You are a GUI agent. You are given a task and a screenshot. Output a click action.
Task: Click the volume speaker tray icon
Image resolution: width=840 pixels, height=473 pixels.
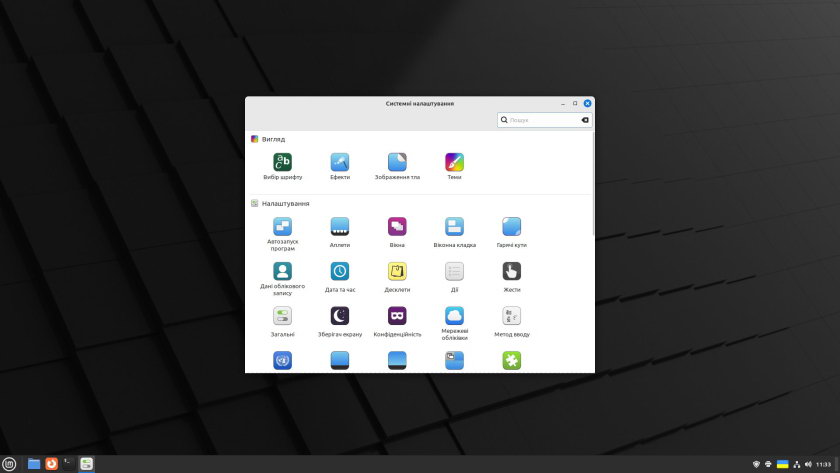point(808,464)
